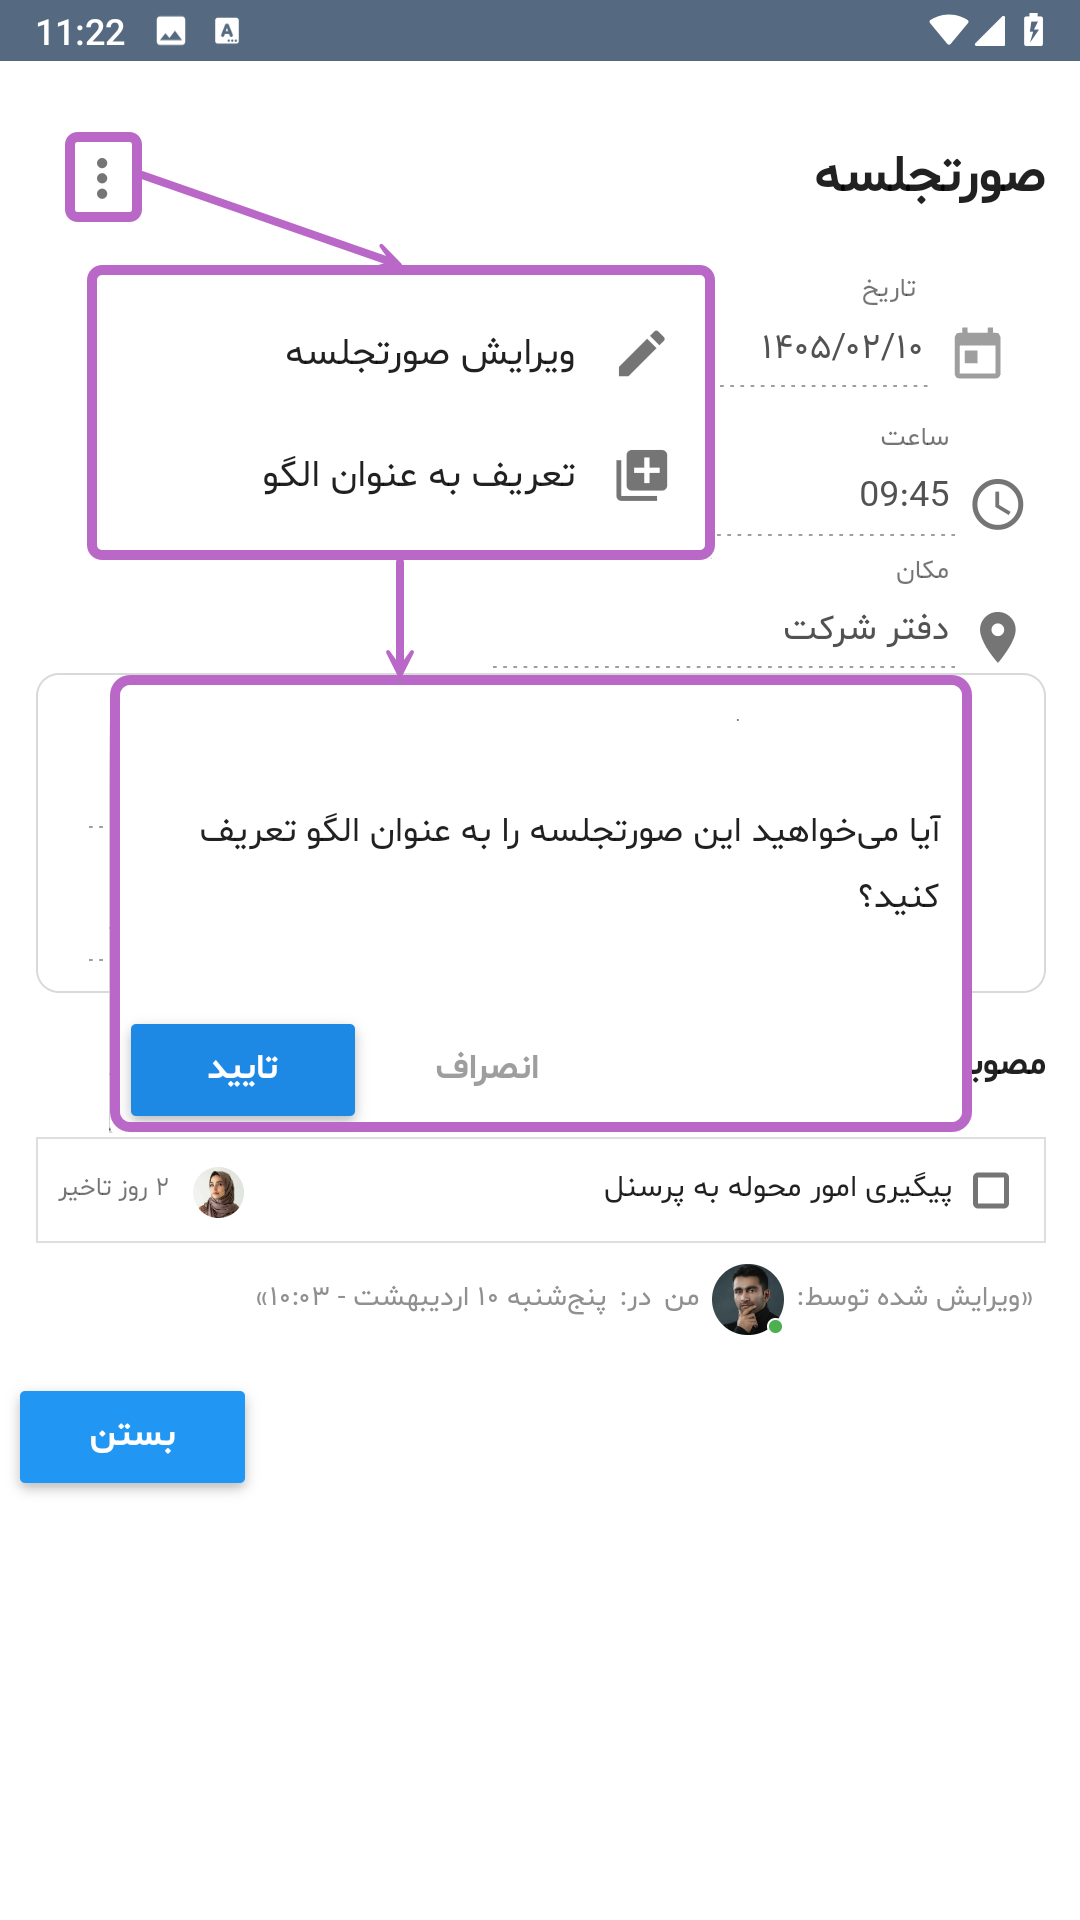Click the ۲ روز تاخیر delay label
The width and height of the screenshot is (1080, 1920).
tap(113, 1188)
